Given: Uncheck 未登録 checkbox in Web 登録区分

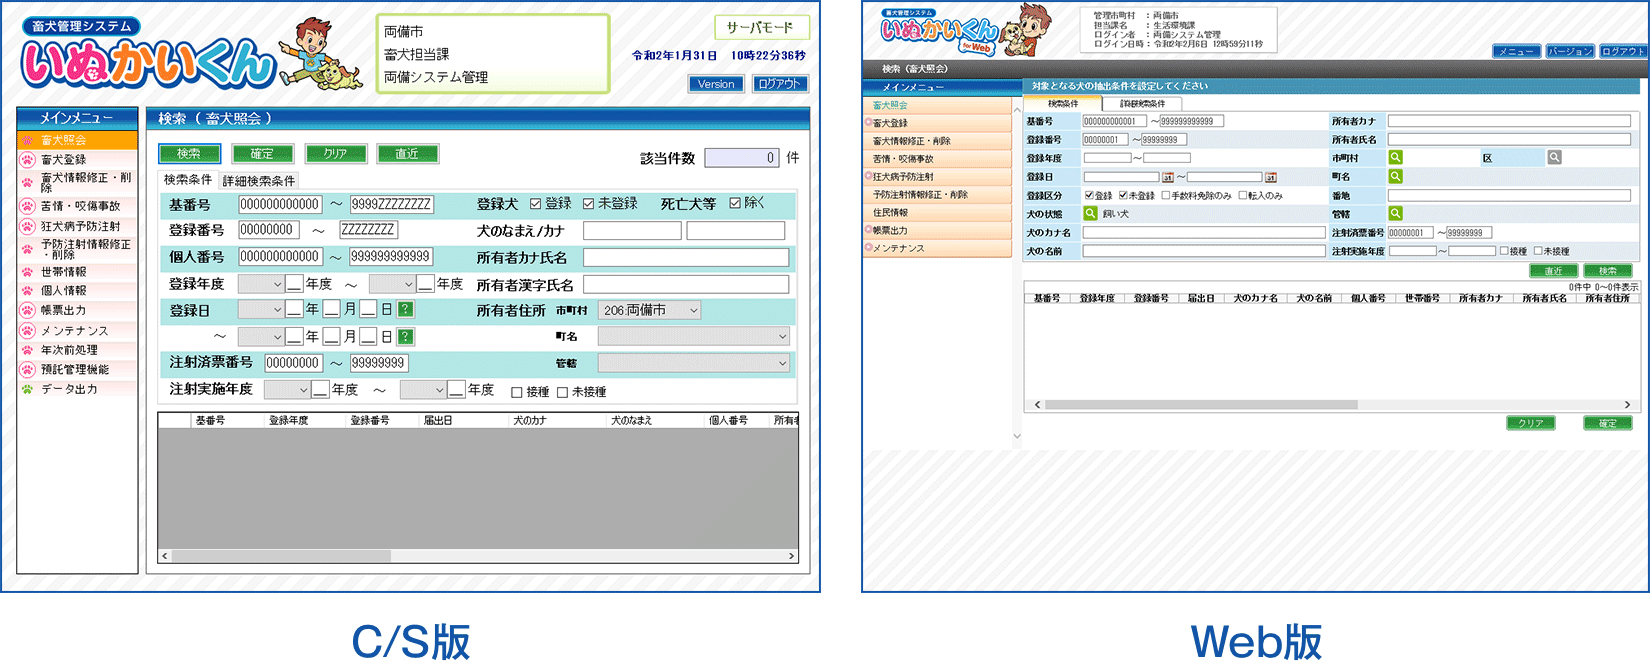Looking at the screenshot, I should click(x=1123, y=195).
